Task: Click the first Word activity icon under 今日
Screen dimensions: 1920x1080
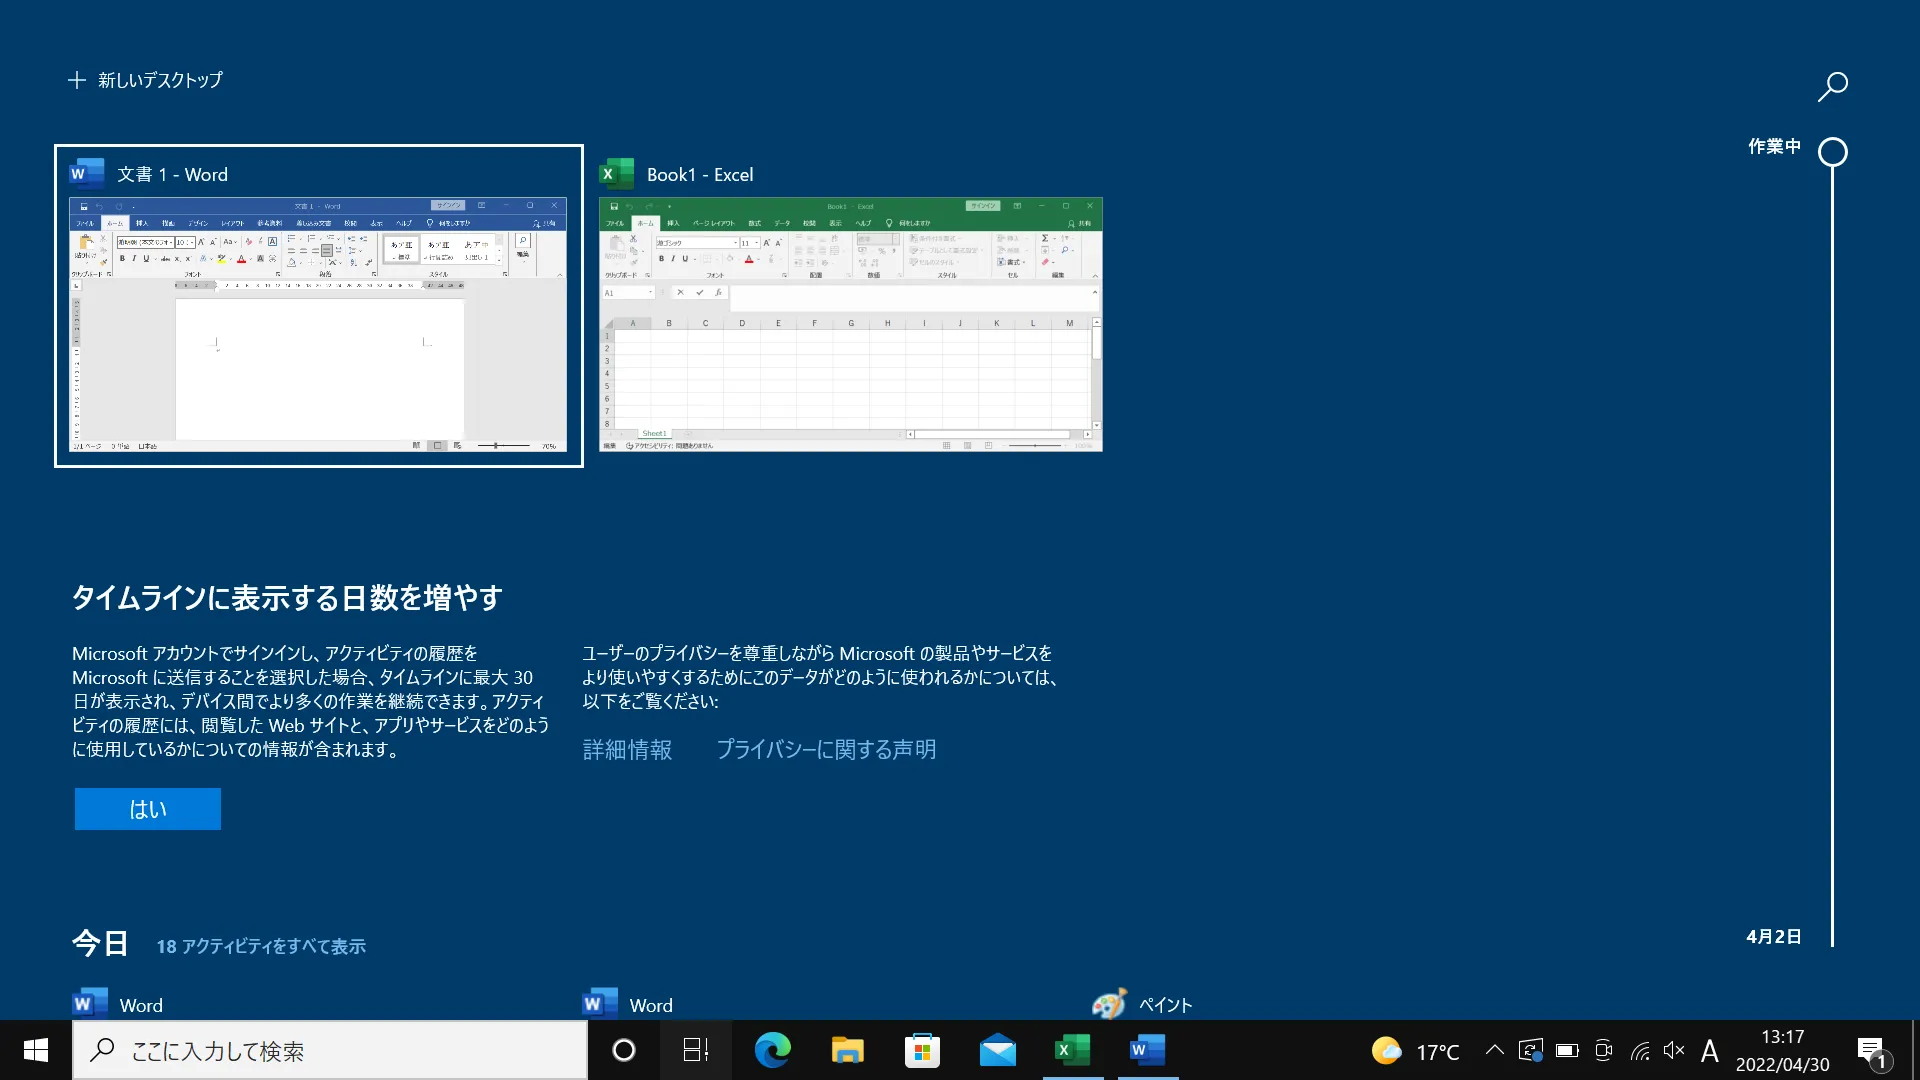Action: 90,1004
